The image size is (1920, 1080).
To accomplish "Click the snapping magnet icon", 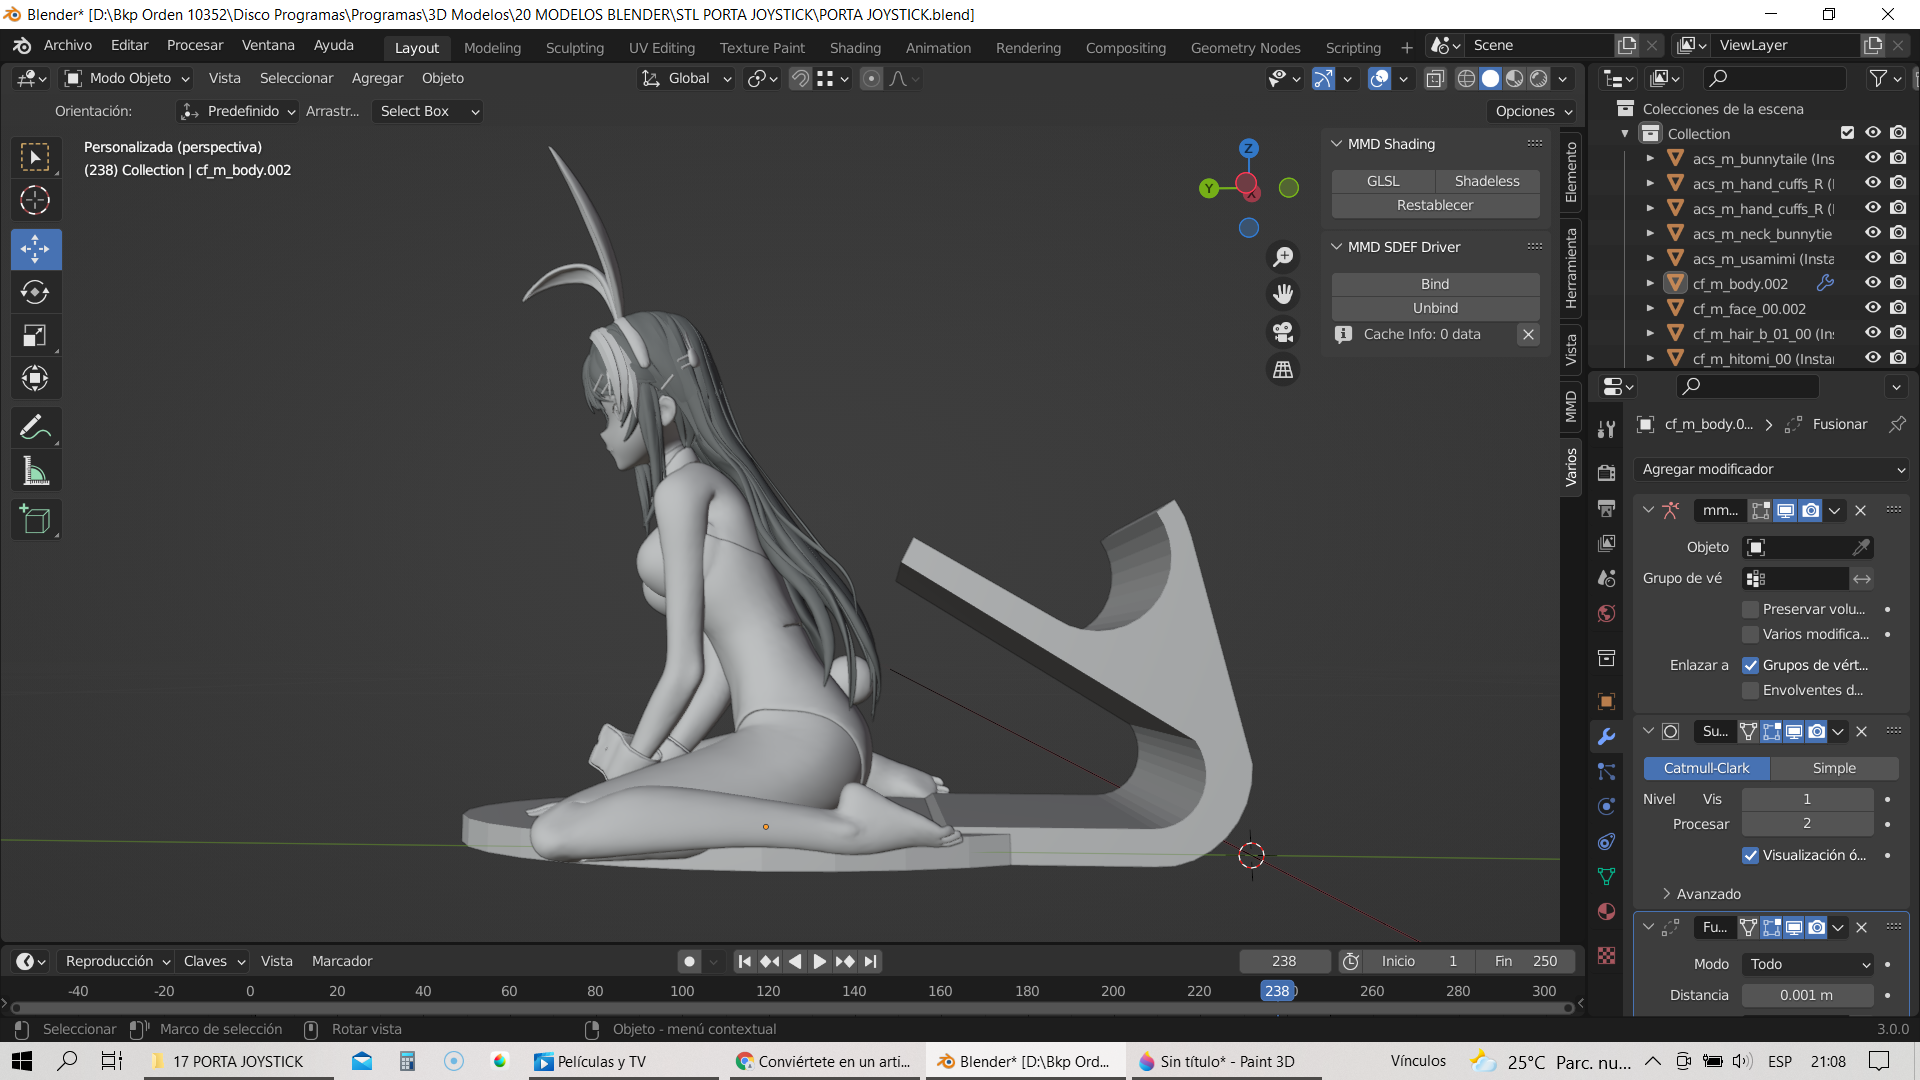I will pyautogui.click(x=800, y=79).
